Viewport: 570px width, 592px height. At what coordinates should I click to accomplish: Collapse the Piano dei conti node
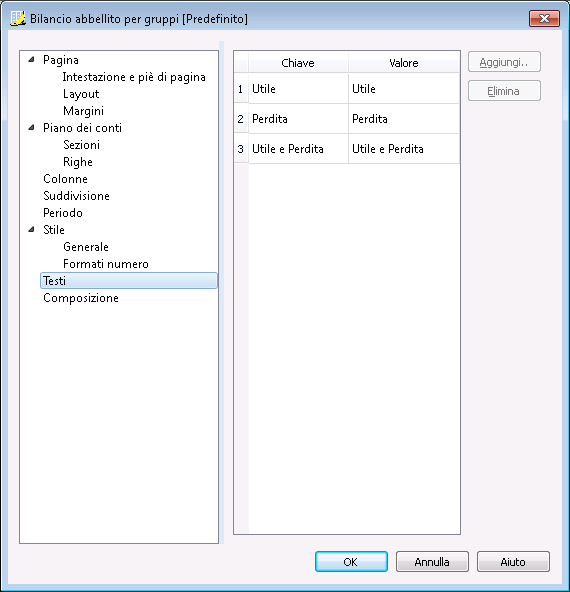point(32,128)
